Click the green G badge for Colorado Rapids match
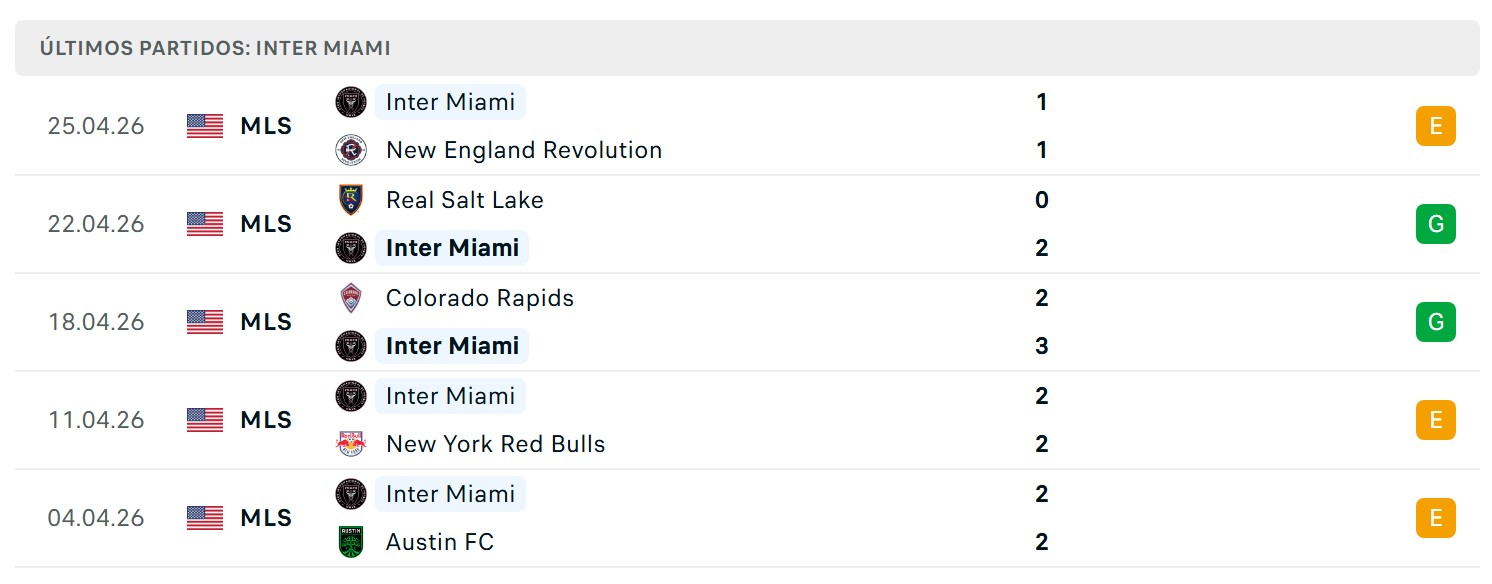 (x=1436, y=322)
